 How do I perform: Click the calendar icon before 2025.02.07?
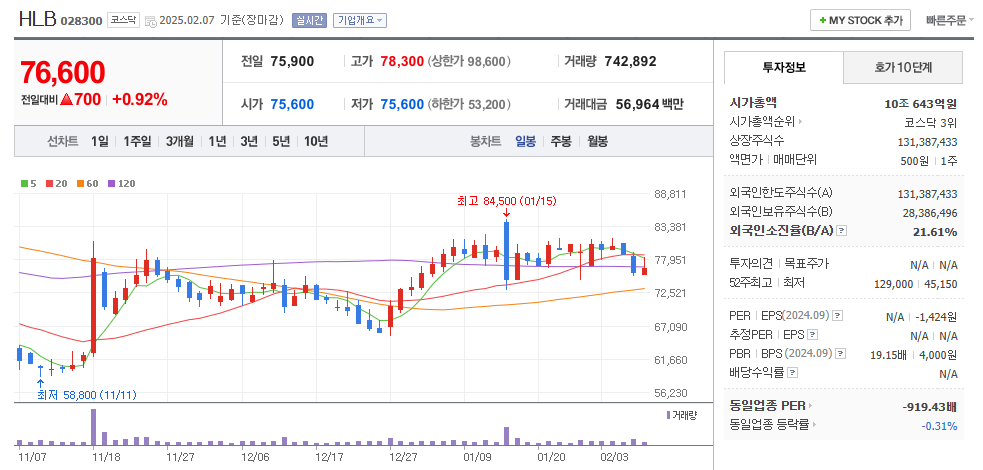(x=150, y=21)
